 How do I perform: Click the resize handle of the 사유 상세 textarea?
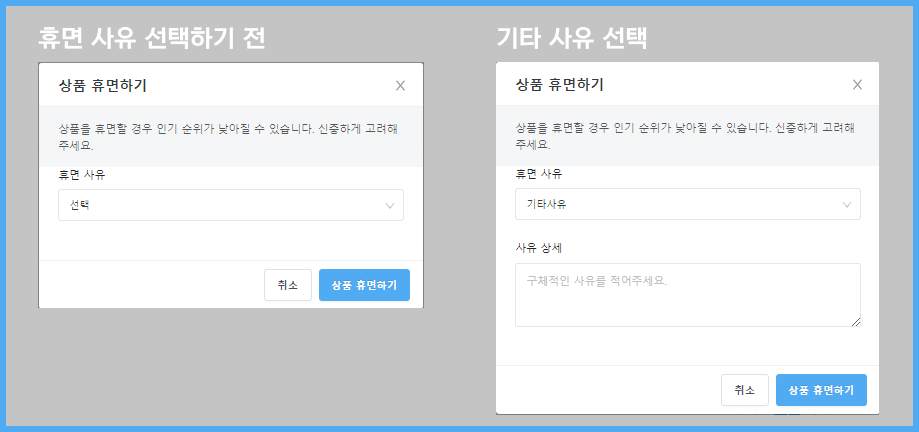(x=855, y=321)
